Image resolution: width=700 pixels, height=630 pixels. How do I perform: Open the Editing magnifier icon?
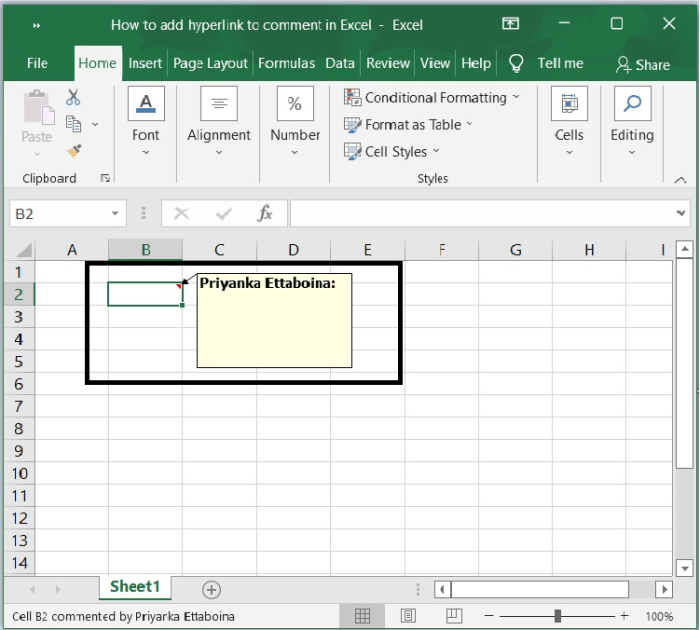pos(632,104)
